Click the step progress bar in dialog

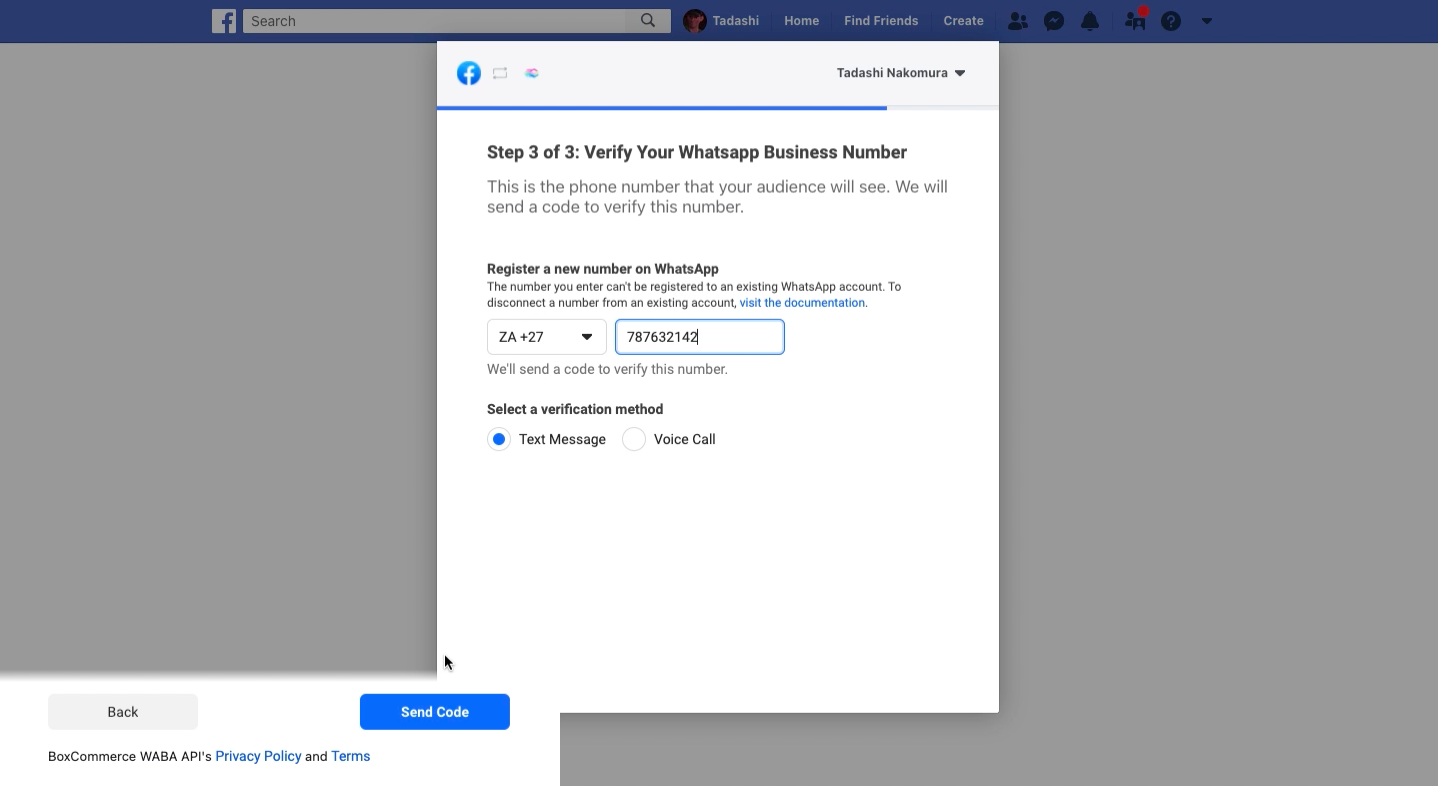[718, 108]
